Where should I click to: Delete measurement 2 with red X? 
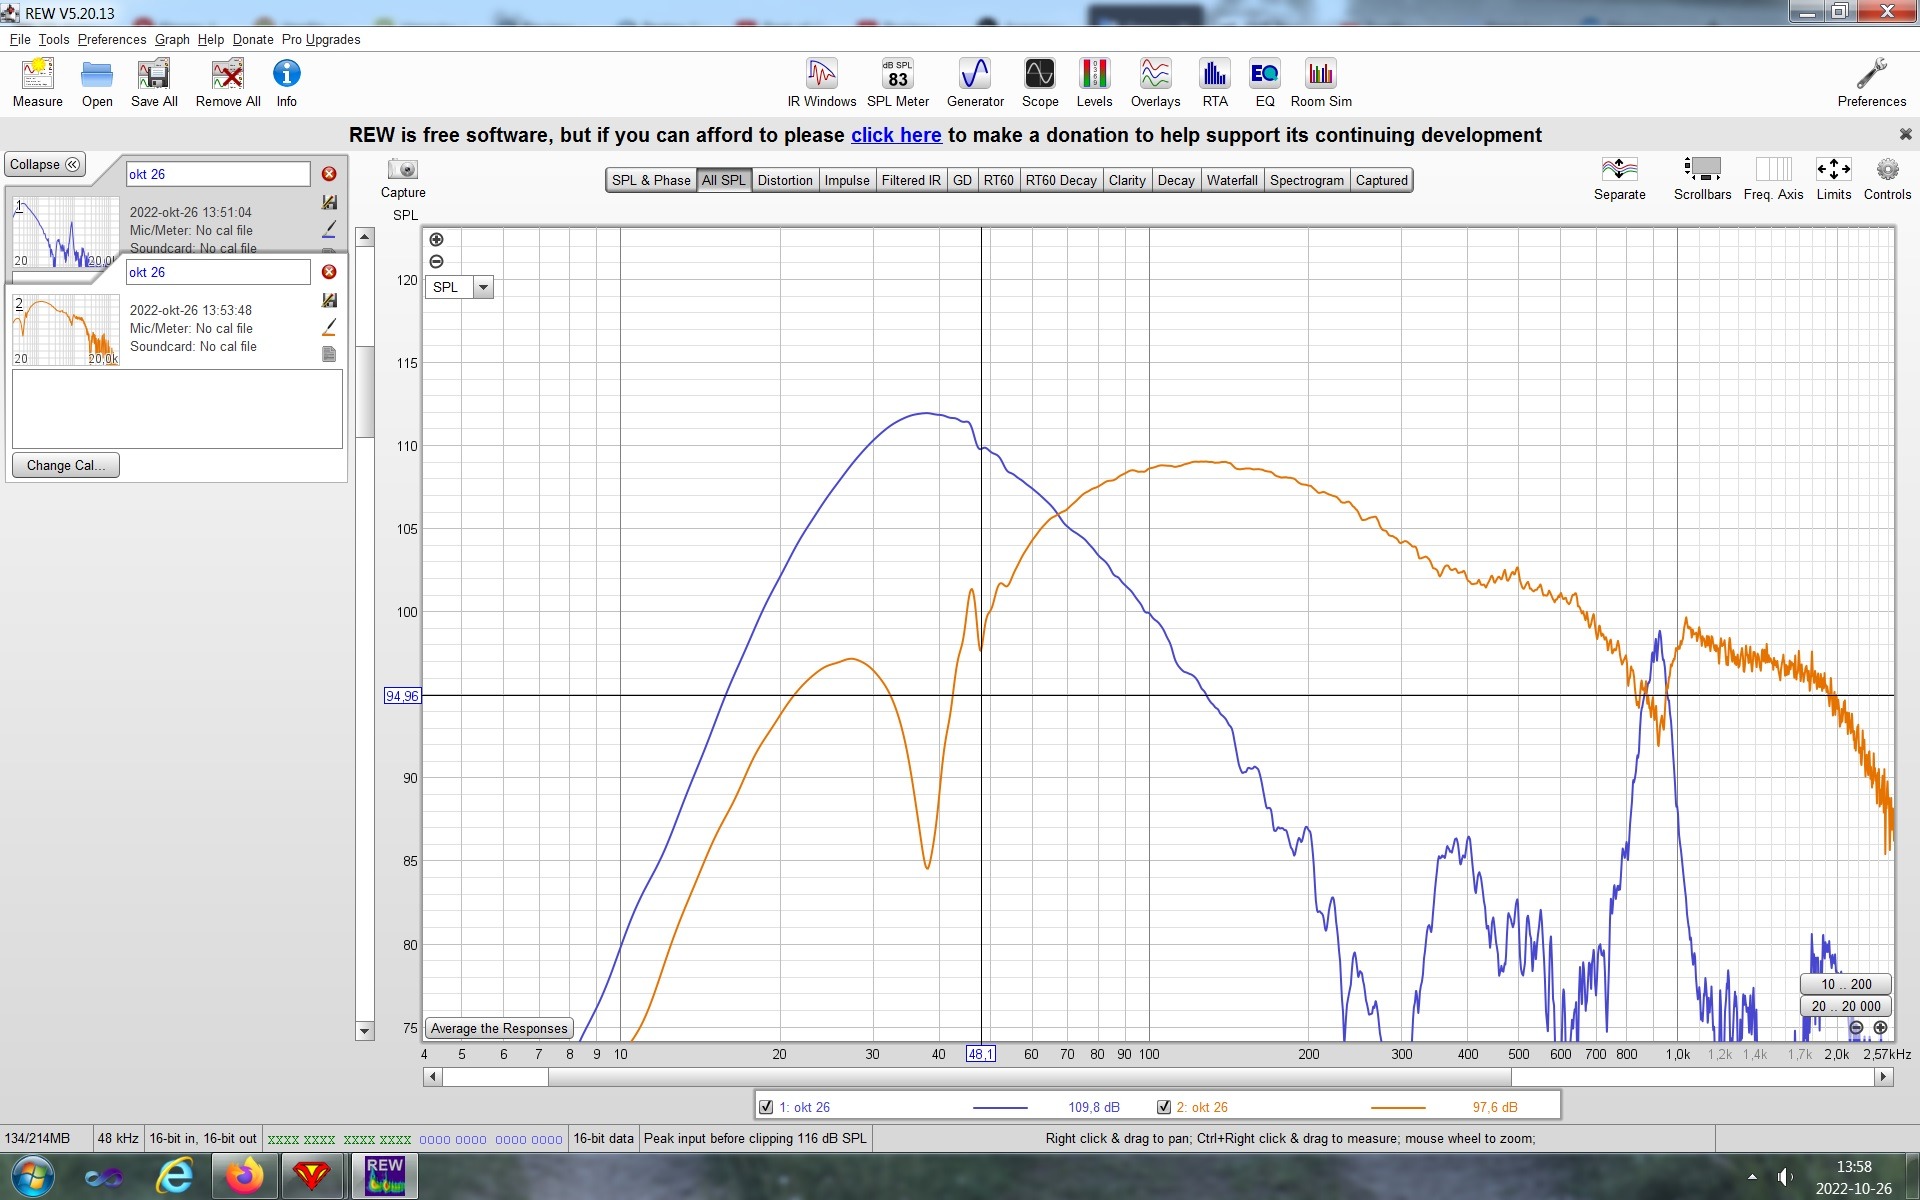click(329, 272)
